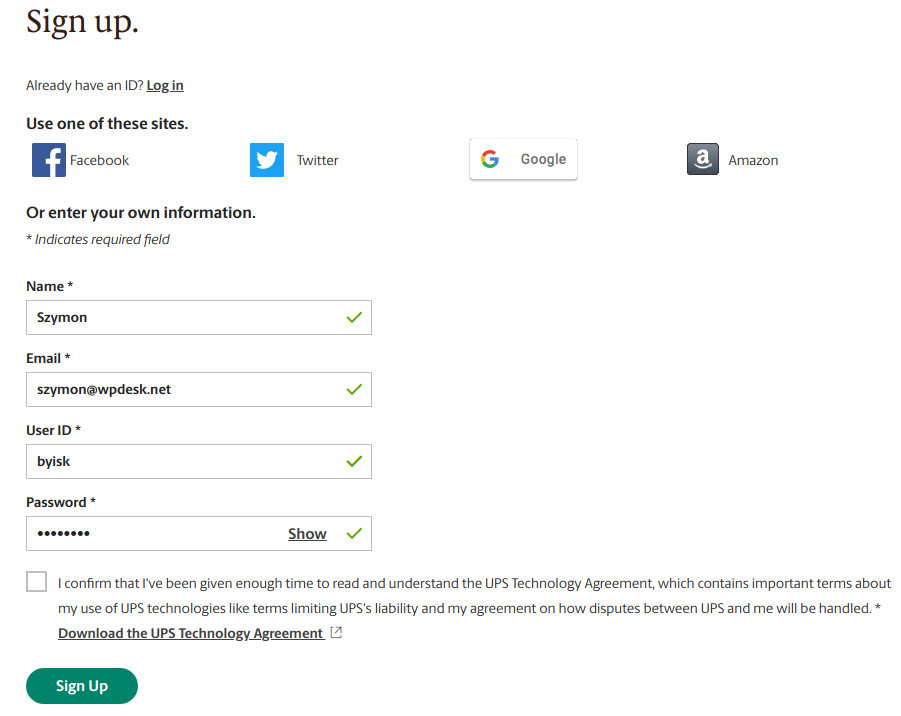Screen dimensions: 901x716
Task: Show the password characters
Action: click(307, 534)
